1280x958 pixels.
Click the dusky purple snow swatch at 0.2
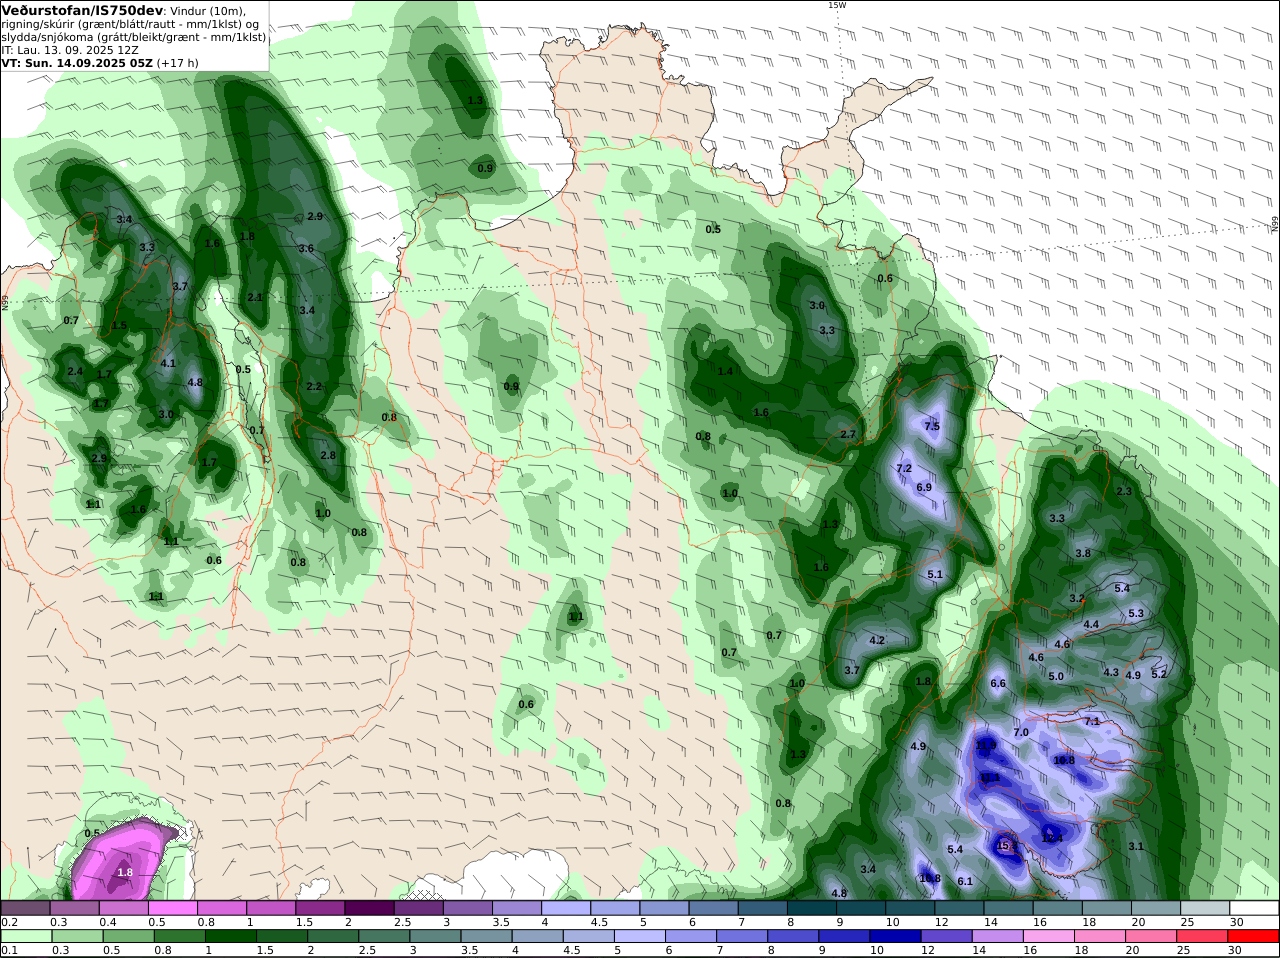coord(25,908)
